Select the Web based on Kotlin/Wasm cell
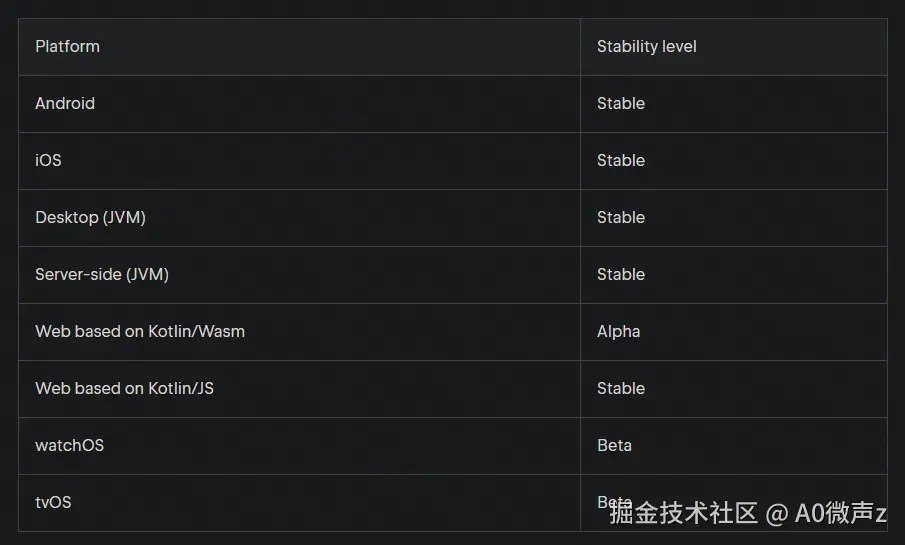 tap(139, 331)
